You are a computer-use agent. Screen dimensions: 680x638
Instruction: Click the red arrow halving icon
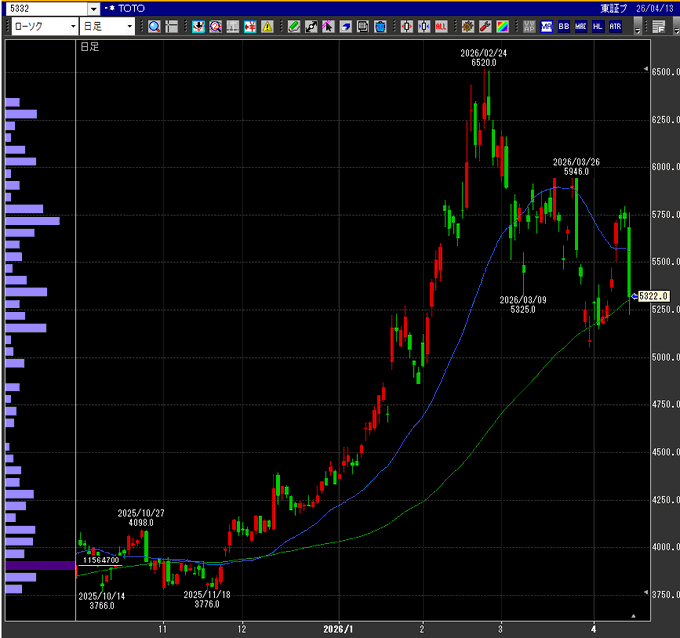250,26
